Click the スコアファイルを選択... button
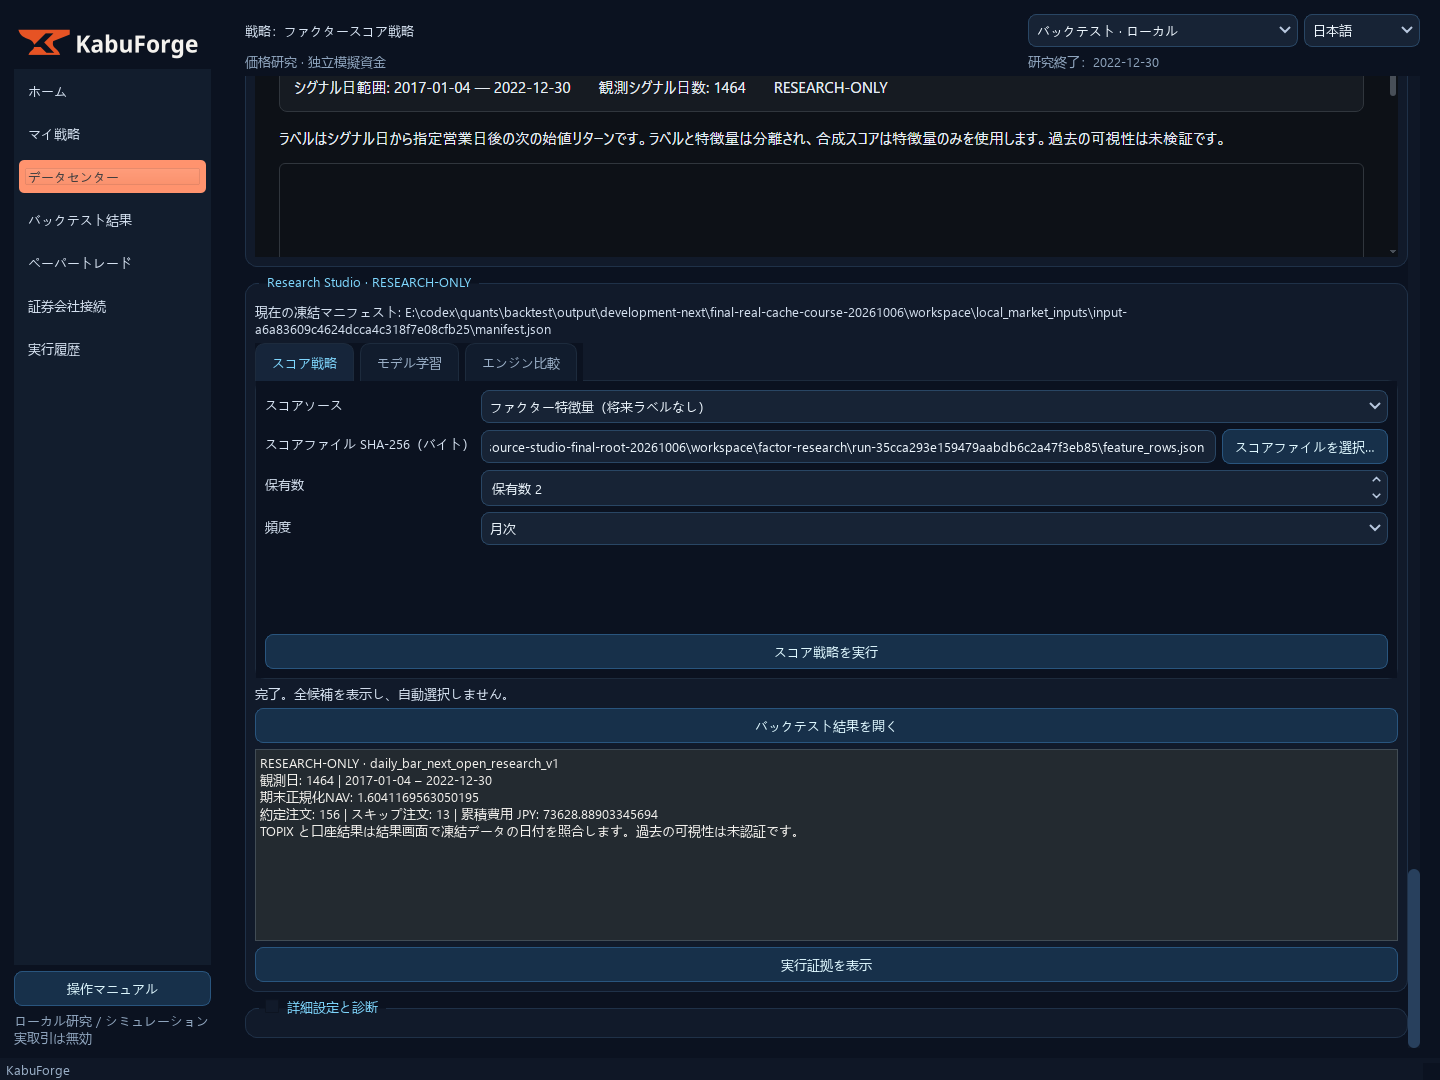This screenshot has height=1080, width=1440. (1305, 447)
